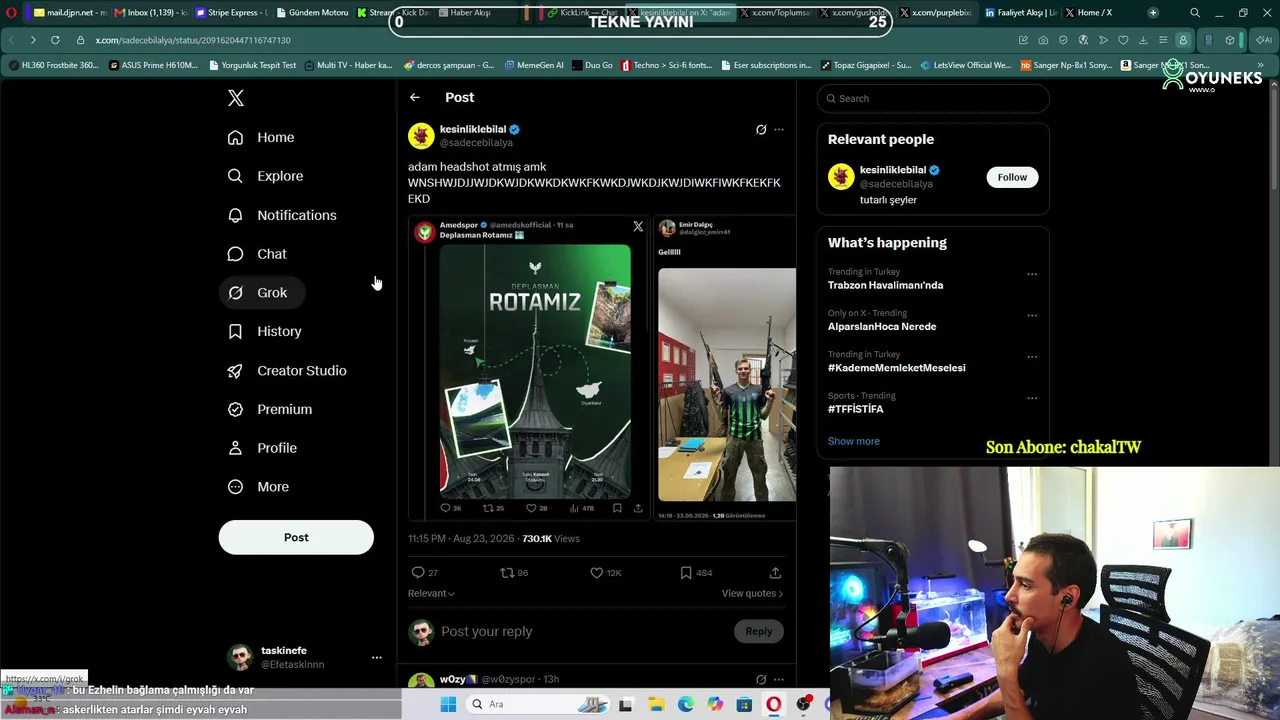This screenshot has height=720, width=1280.
Task: Open Notifications in the sidebar
Action: click(282, 215)
